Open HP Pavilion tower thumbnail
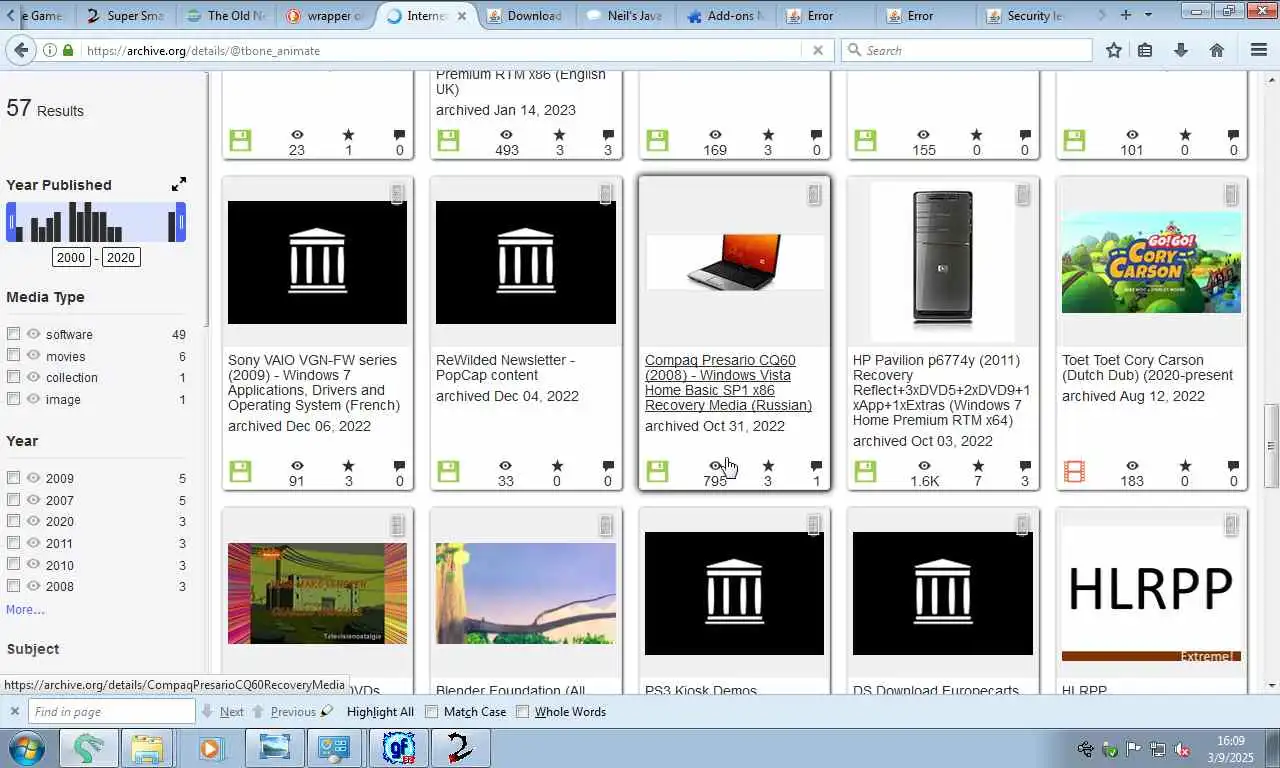The width and height of the screenshot is (1280, 768). [x=942, y=262]
